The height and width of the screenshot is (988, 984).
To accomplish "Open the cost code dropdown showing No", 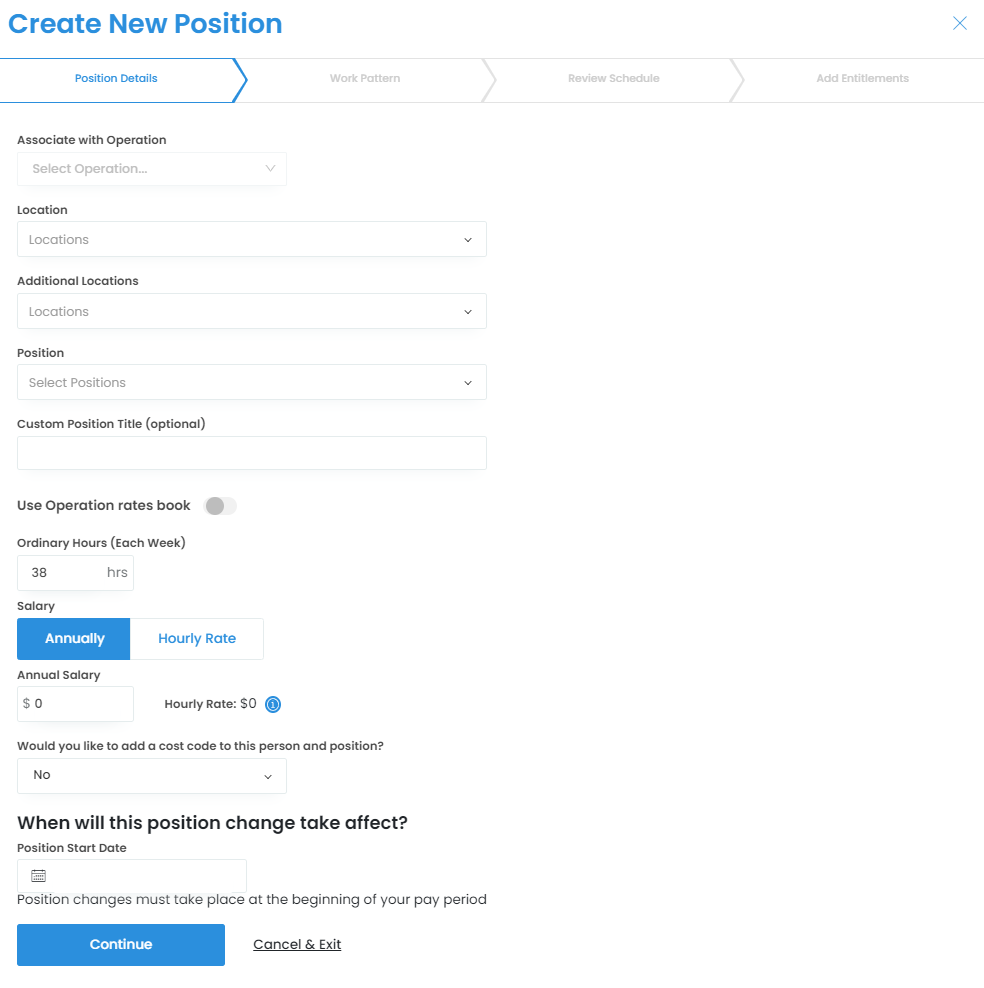I will click(x=152, y=776).
